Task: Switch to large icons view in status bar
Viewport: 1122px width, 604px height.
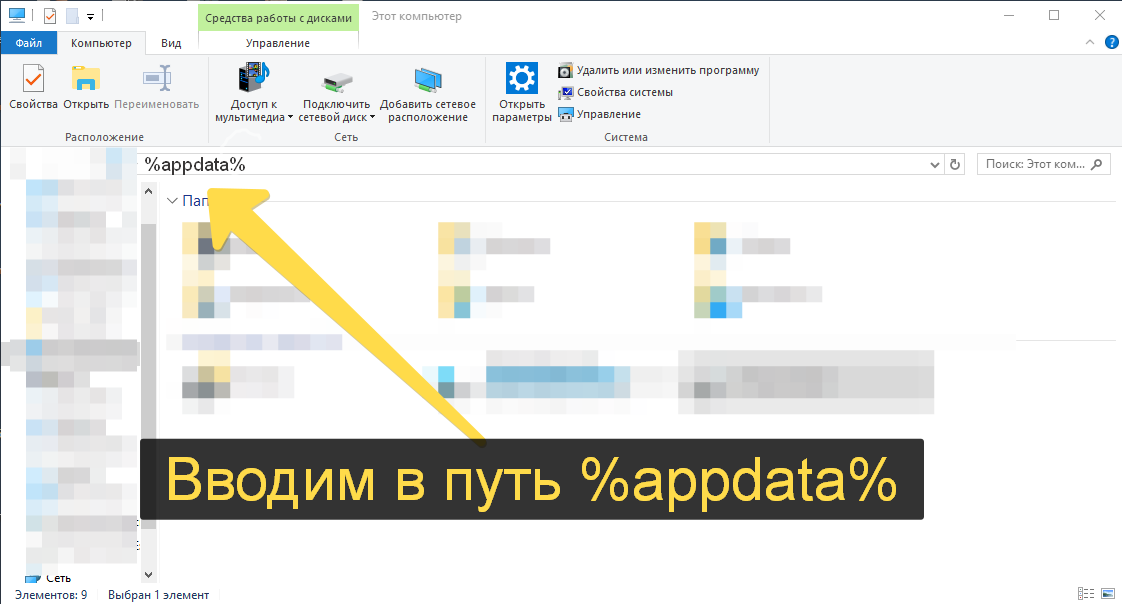Action: click(x=1107, y=594)
